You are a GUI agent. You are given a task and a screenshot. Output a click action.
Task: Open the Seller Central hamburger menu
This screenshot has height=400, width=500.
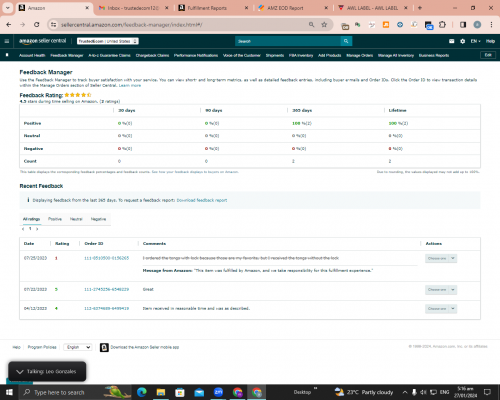7,41
